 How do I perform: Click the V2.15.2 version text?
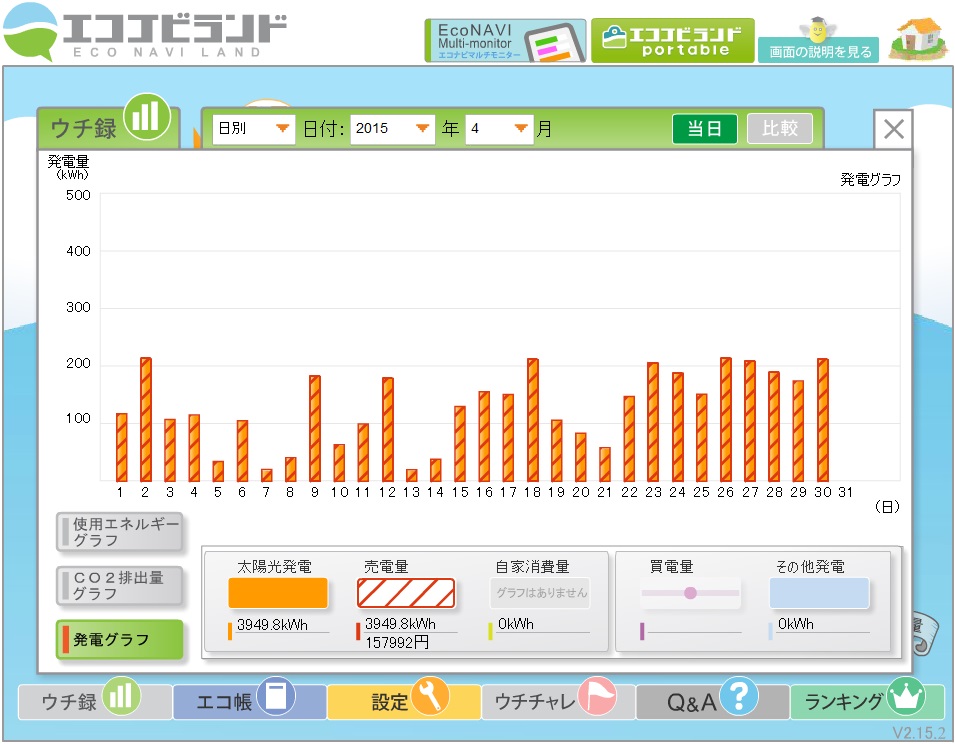(919, 732)
